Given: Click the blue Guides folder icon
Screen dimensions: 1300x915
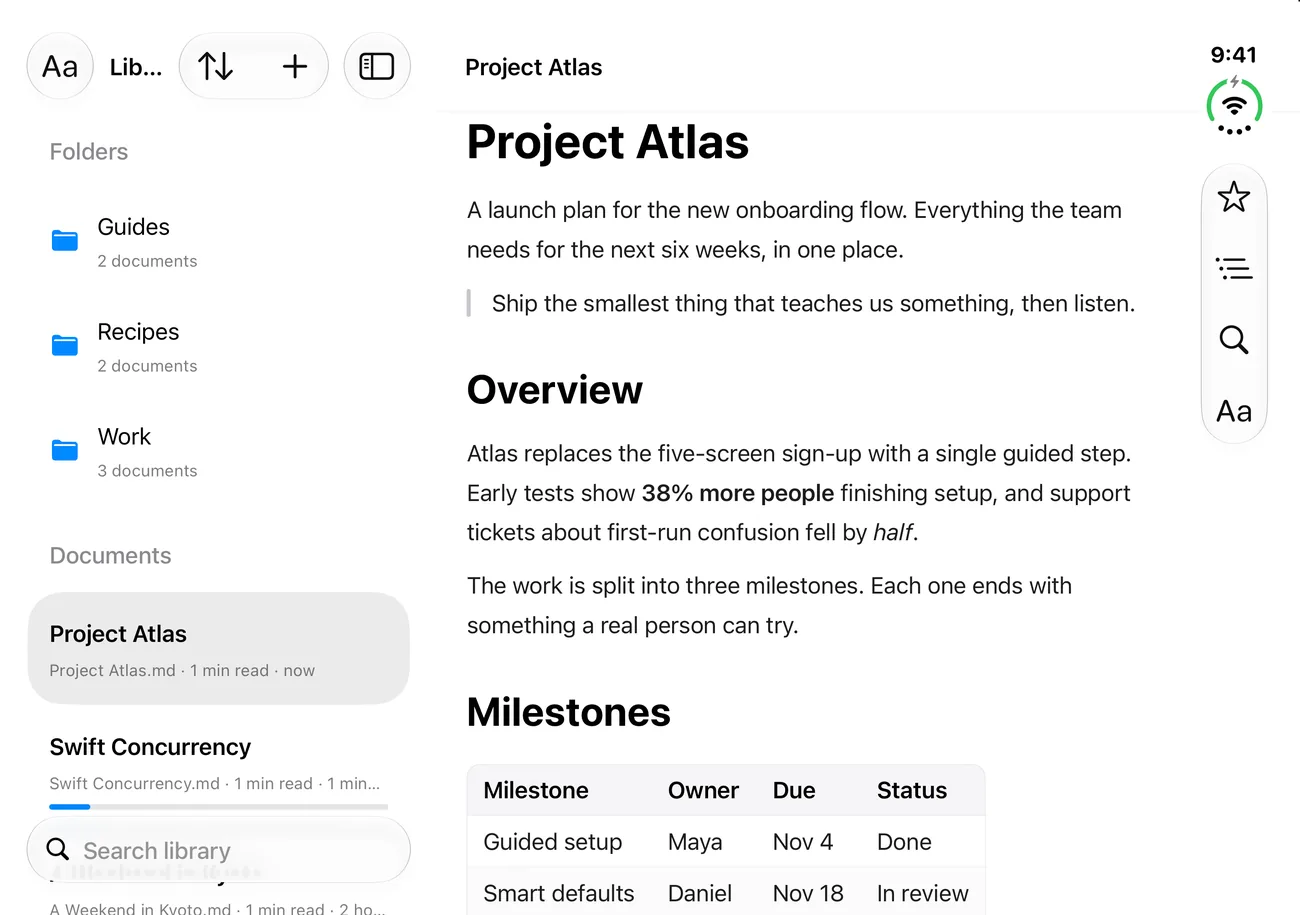Looking at the screenshot, I should 65,240.
